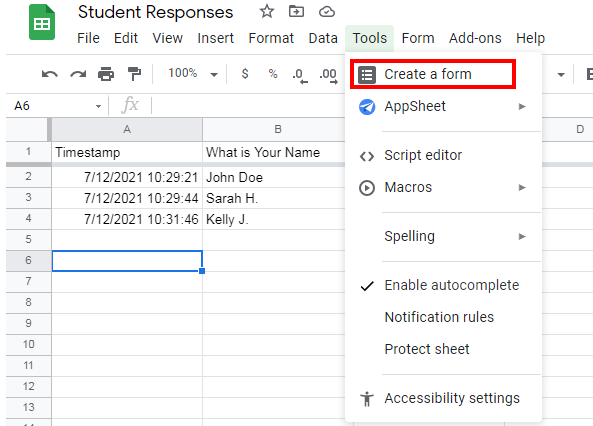Click the 7/12/2021 10:29:21 cell
This screenshot has height=426, width=593.
pos(127,177)
